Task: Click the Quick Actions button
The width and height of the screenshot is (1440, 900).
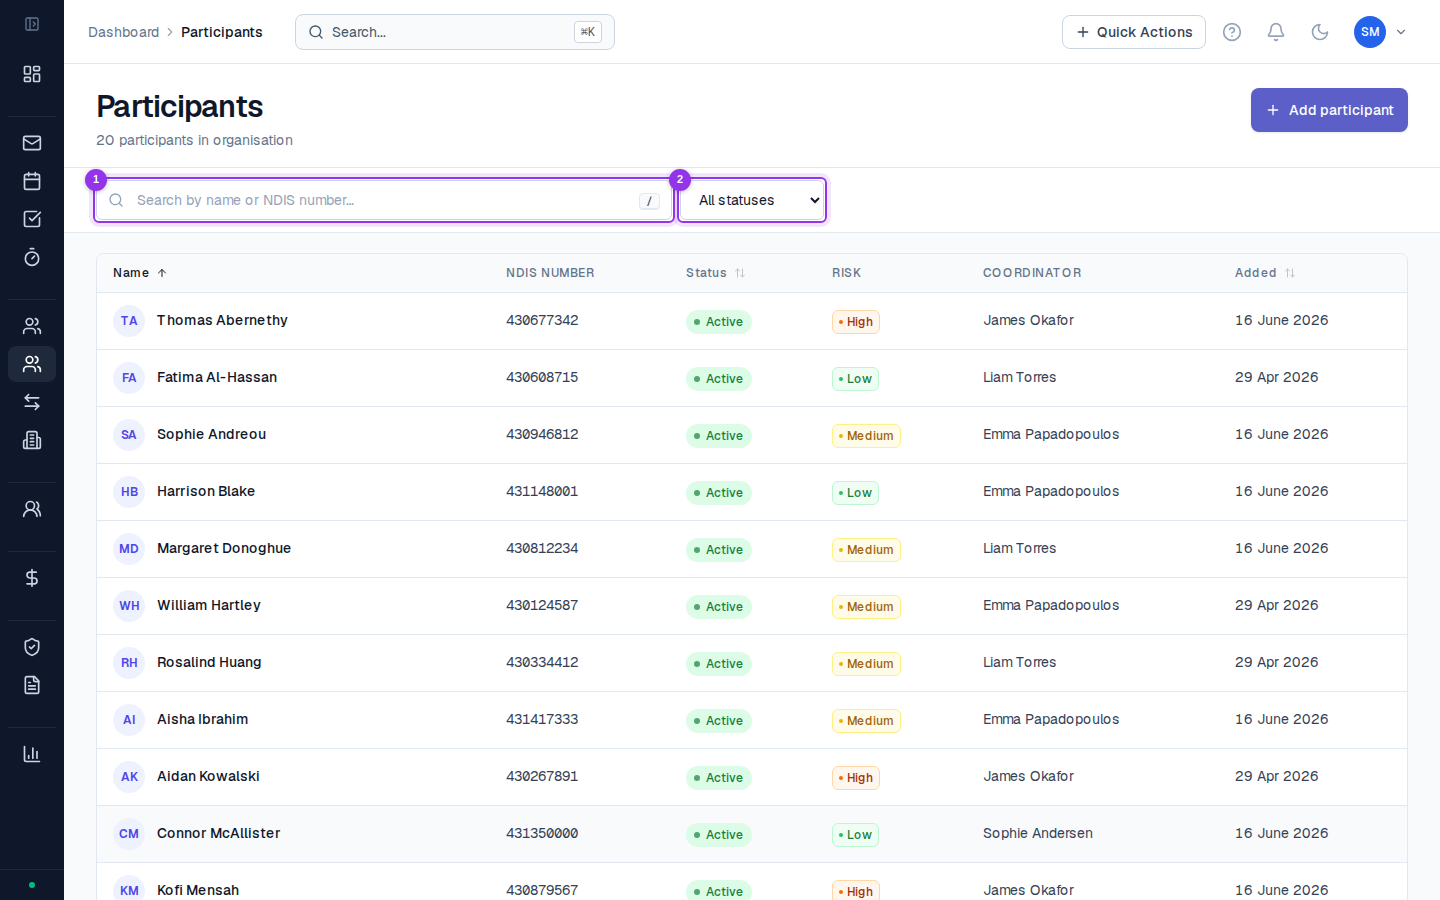Action: (x=1134, y=32)
